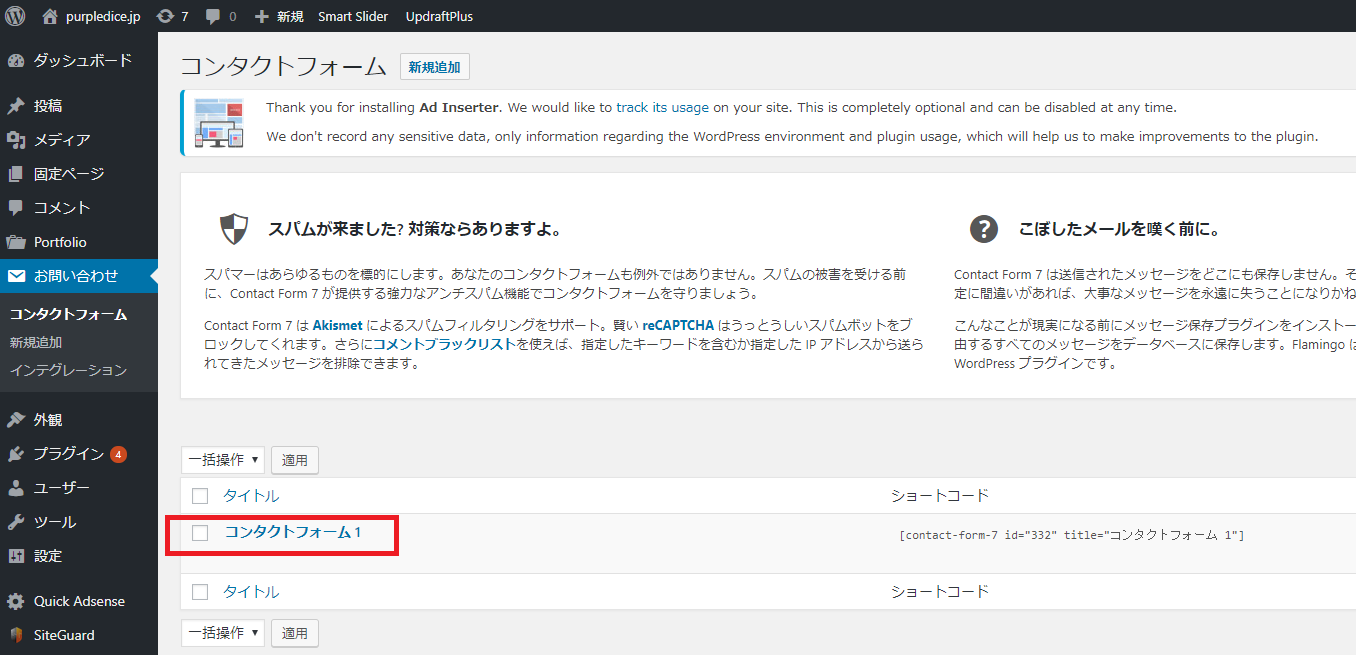Screen dimensions: 1356x655
Task: Open the updates icon showing 7
Action: click(165, 16)
